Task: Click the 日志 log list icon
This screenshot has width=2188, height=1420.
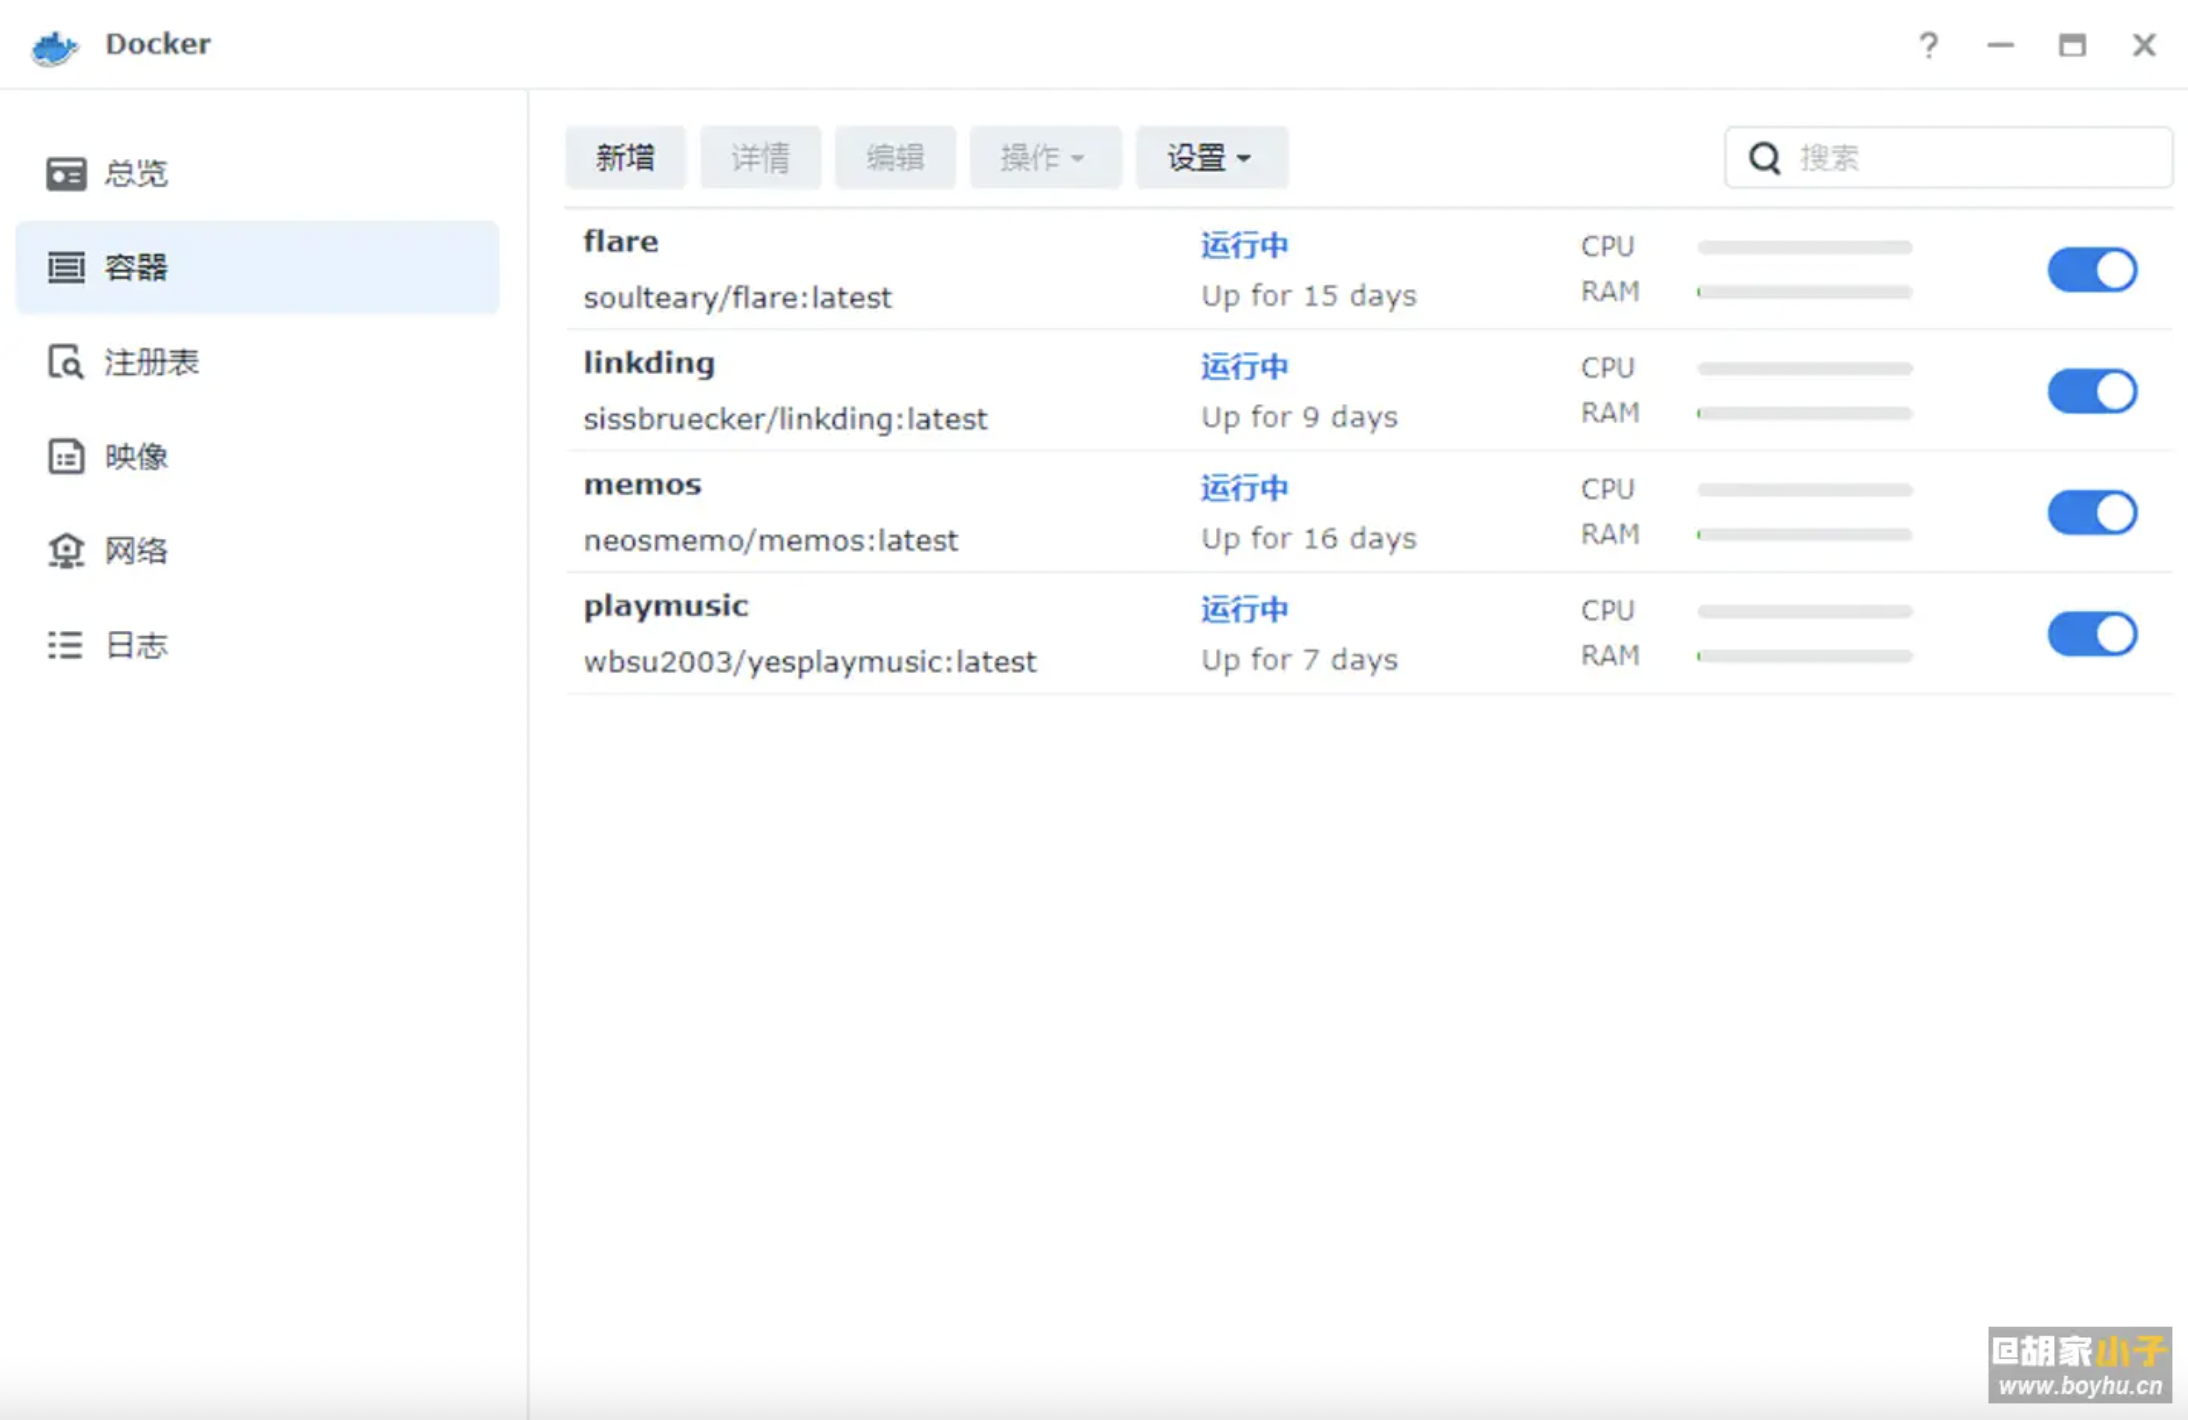Action: [x=66, y=644]
